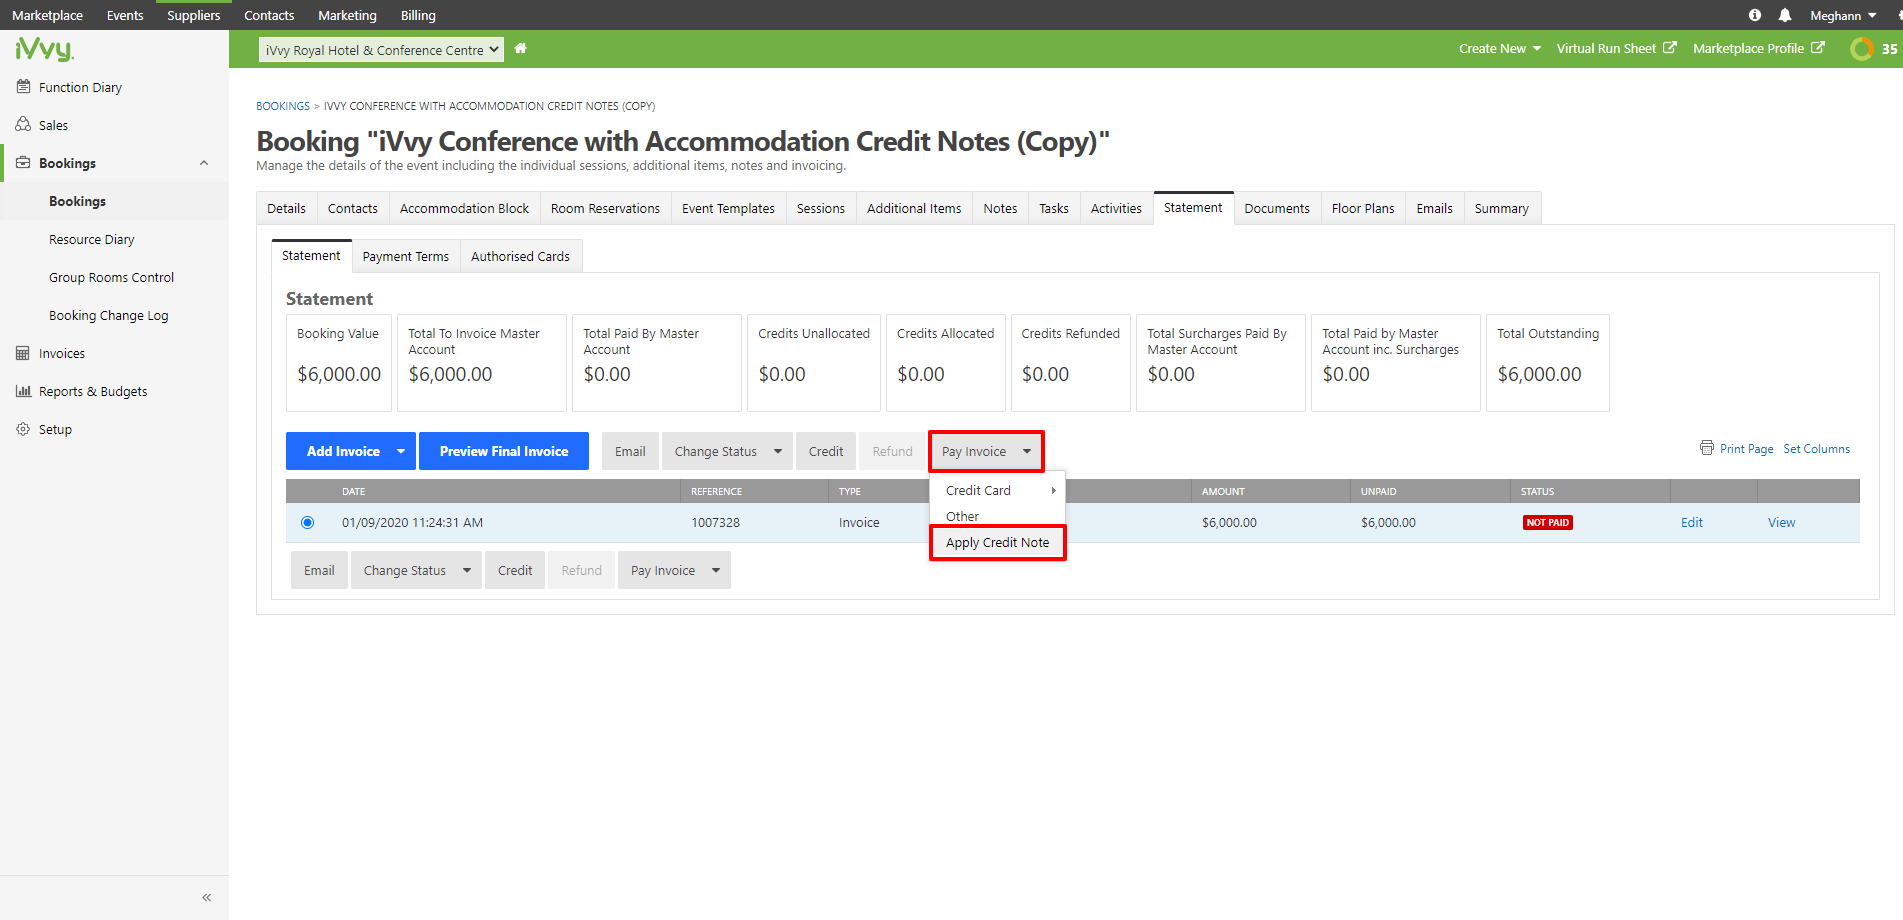Viewport: 1903px width, 920px height.
Task: Open the lower Pay Invoice dropdown
Action: pos(674,570)
